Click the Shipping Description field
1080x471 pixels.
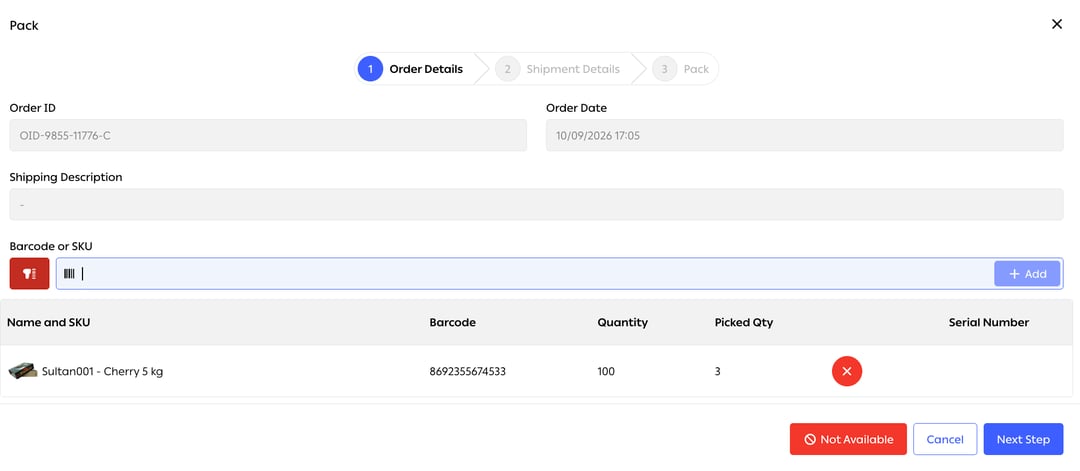[537, 205]
